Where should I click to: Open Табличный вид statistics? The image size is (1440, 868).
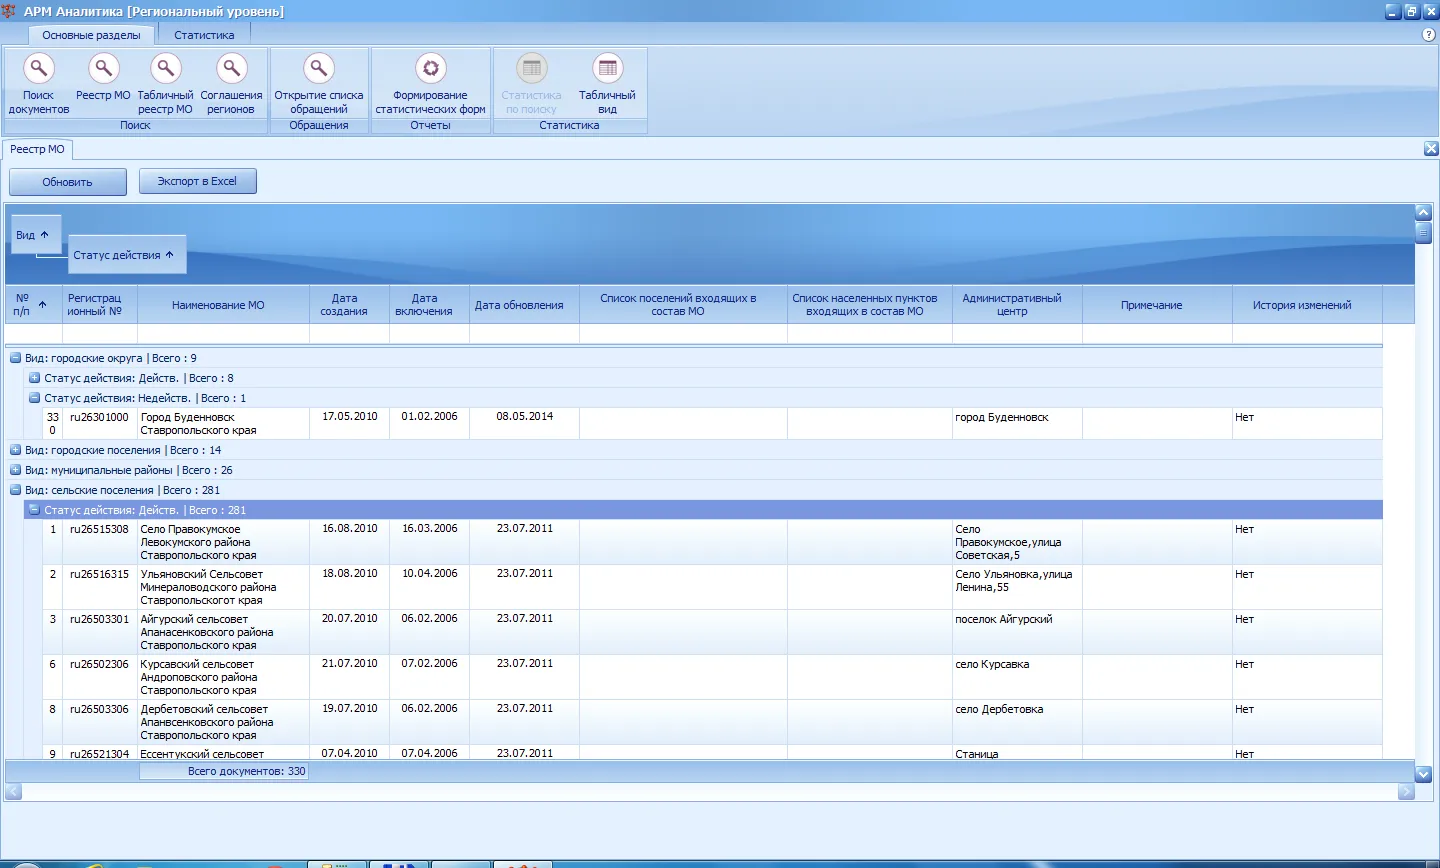607,84
